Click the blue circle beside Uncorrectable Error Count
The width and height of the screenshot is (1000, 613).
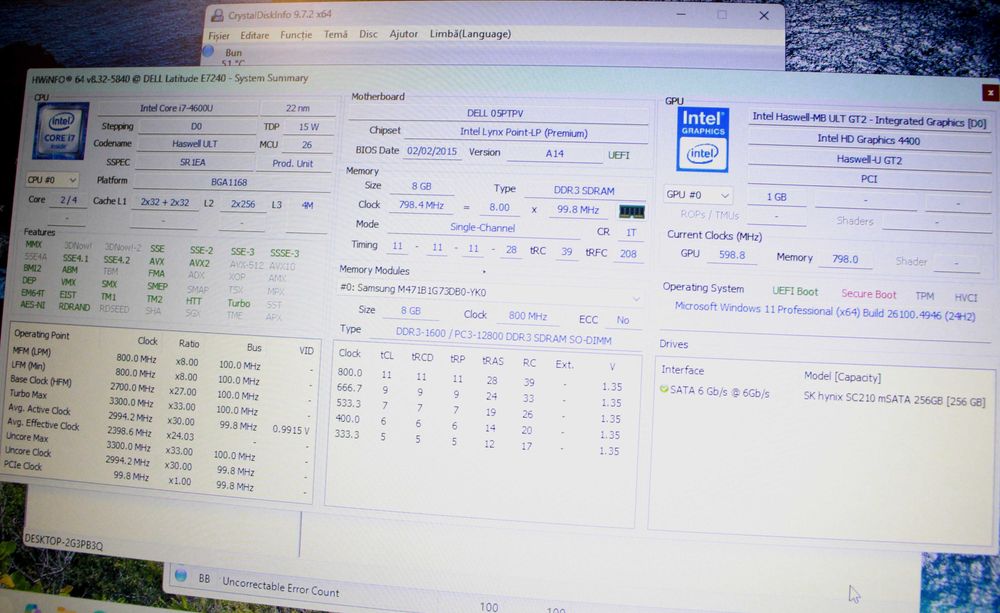point(181,575)
